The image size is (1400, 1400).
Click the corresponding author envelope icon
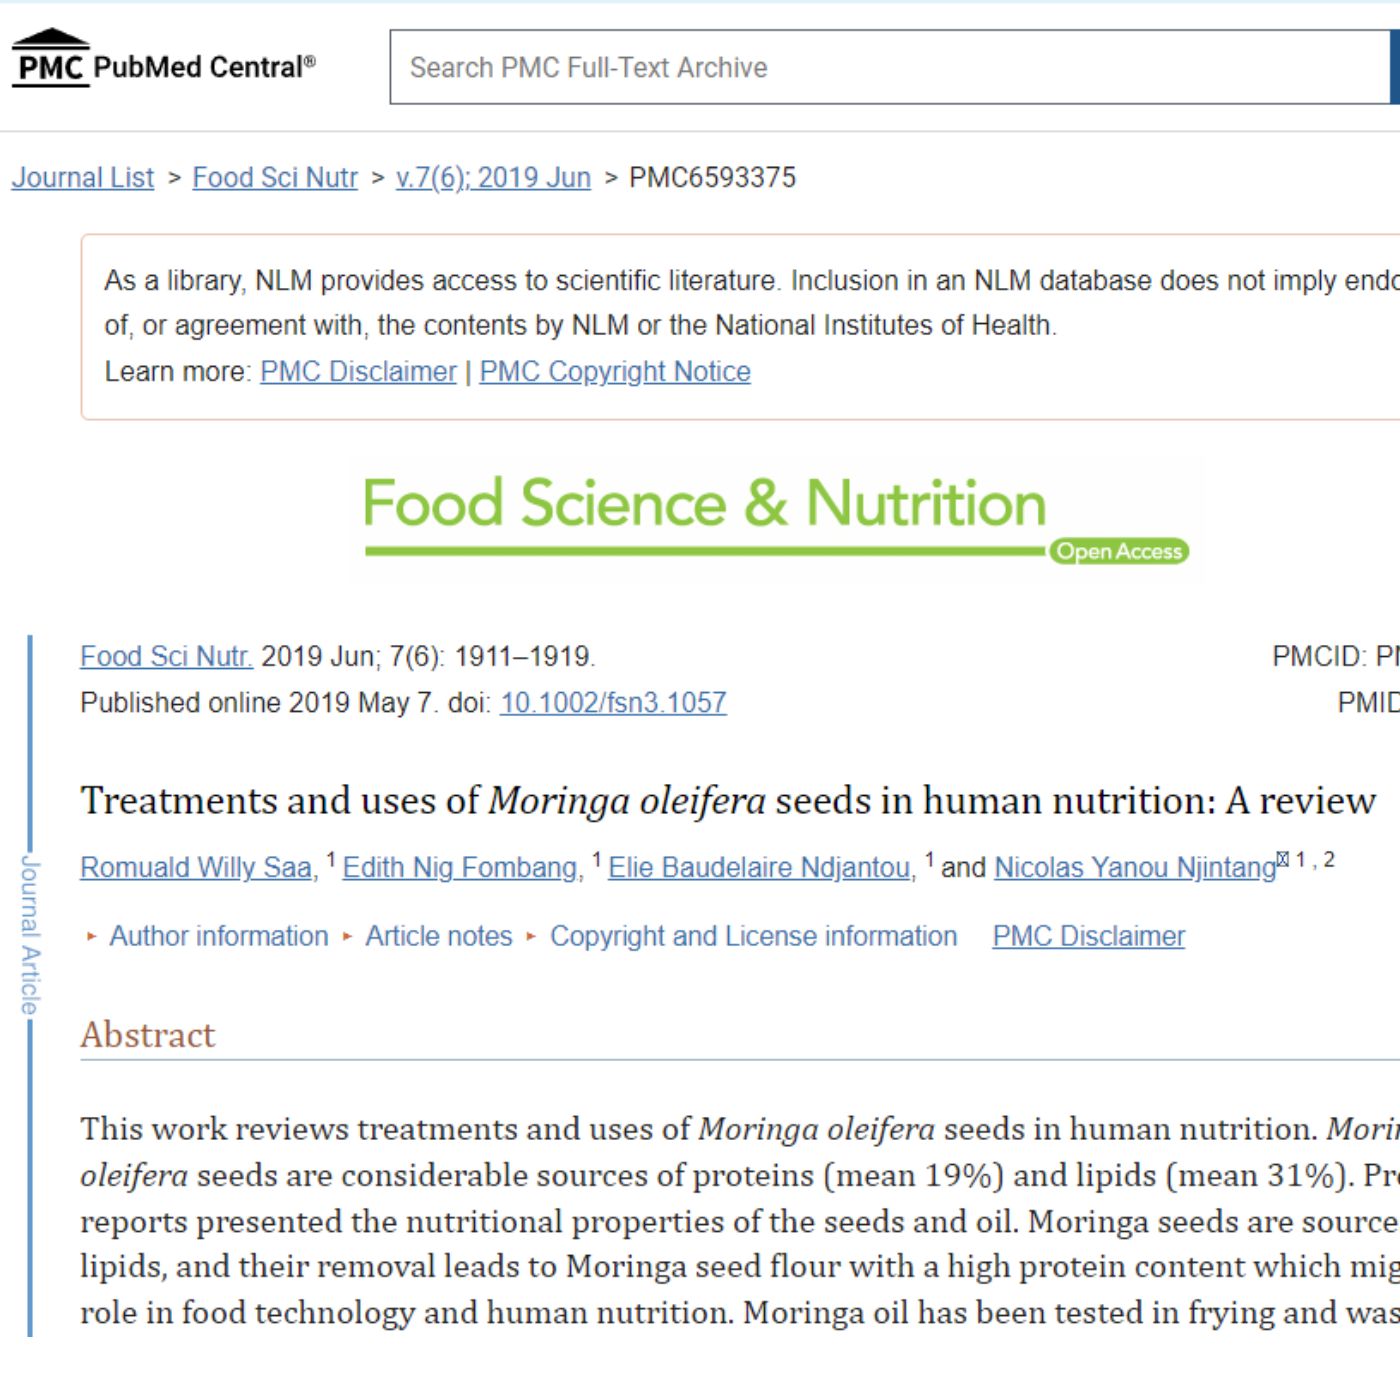pos(1283,860)
